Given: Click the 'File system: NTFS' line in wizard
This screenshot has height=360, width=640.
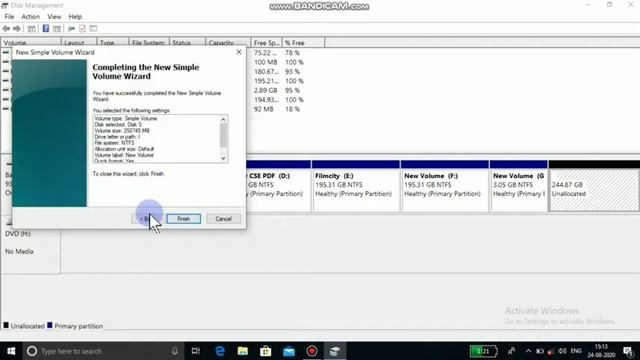Looking at the screenshot, I should (x=114, y=143).
